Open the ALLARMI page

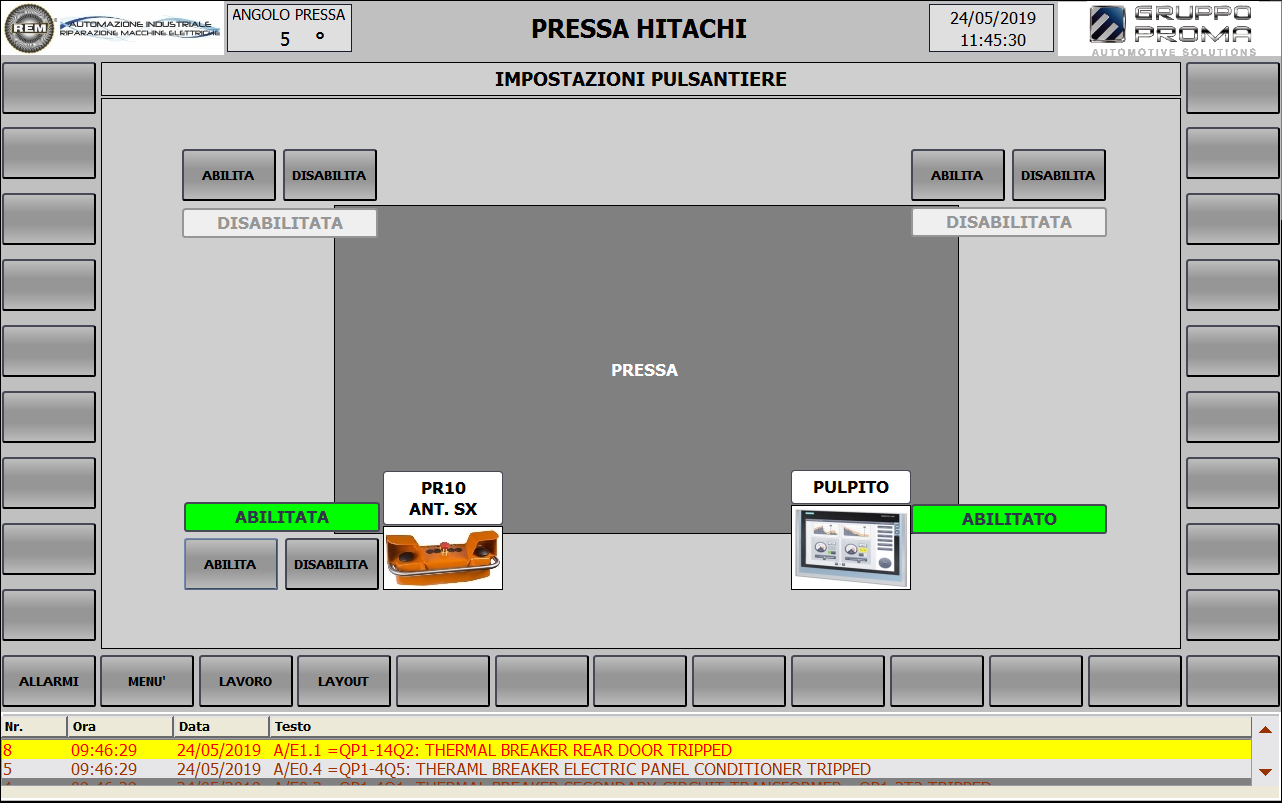tap(49, 681)
